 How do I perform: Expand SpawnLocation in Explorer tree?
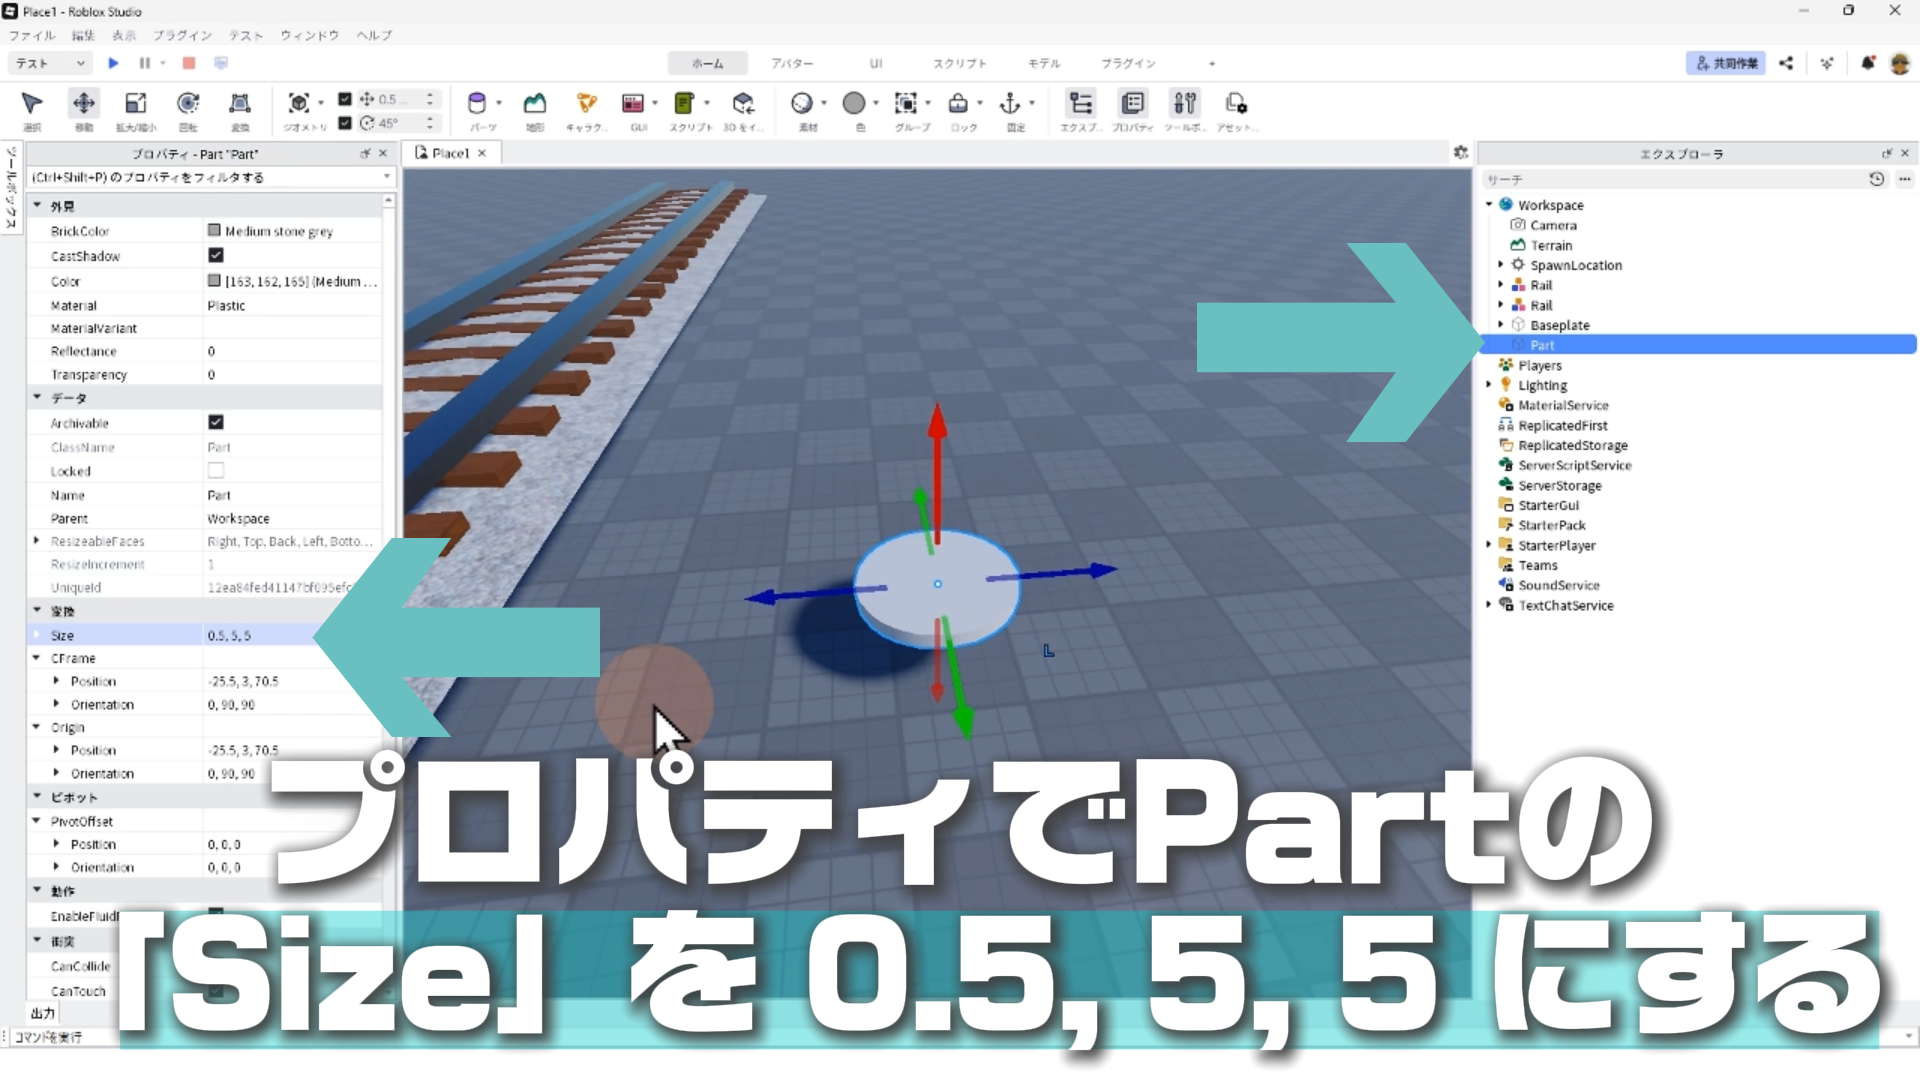[x=1500, y=265]
